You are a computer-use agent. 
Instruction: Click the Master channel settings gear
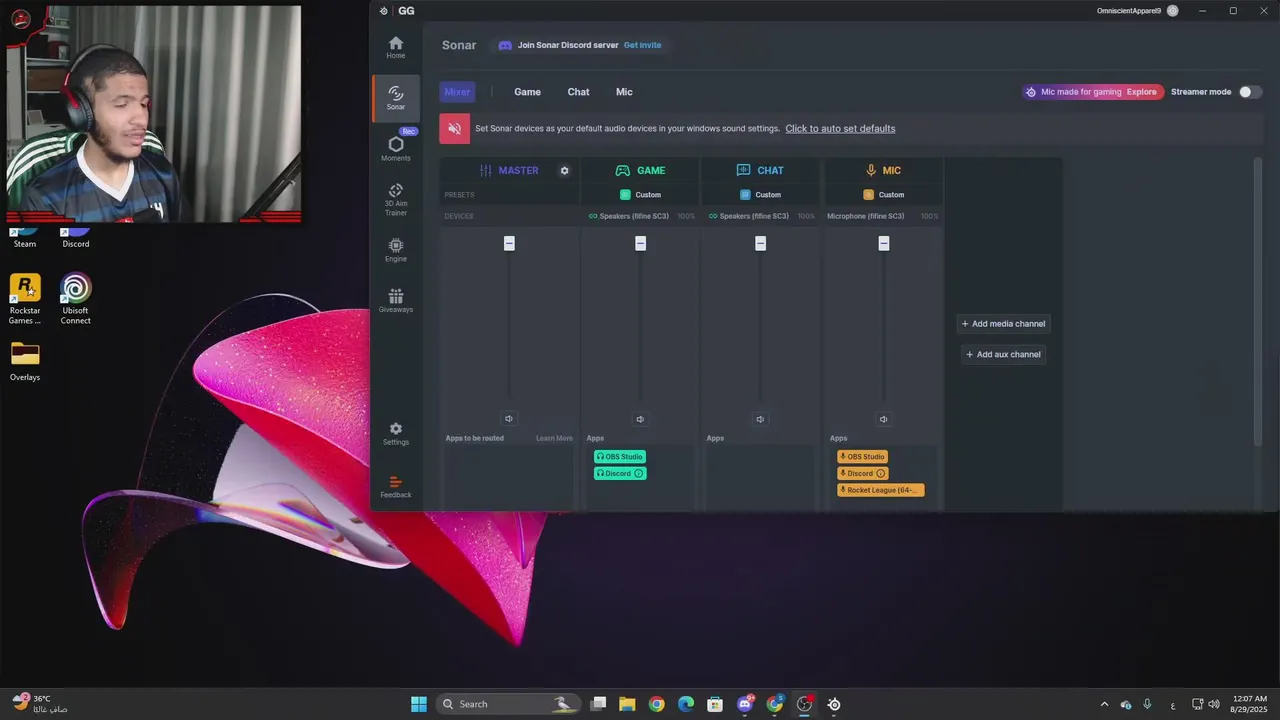(x=564, y=171)
